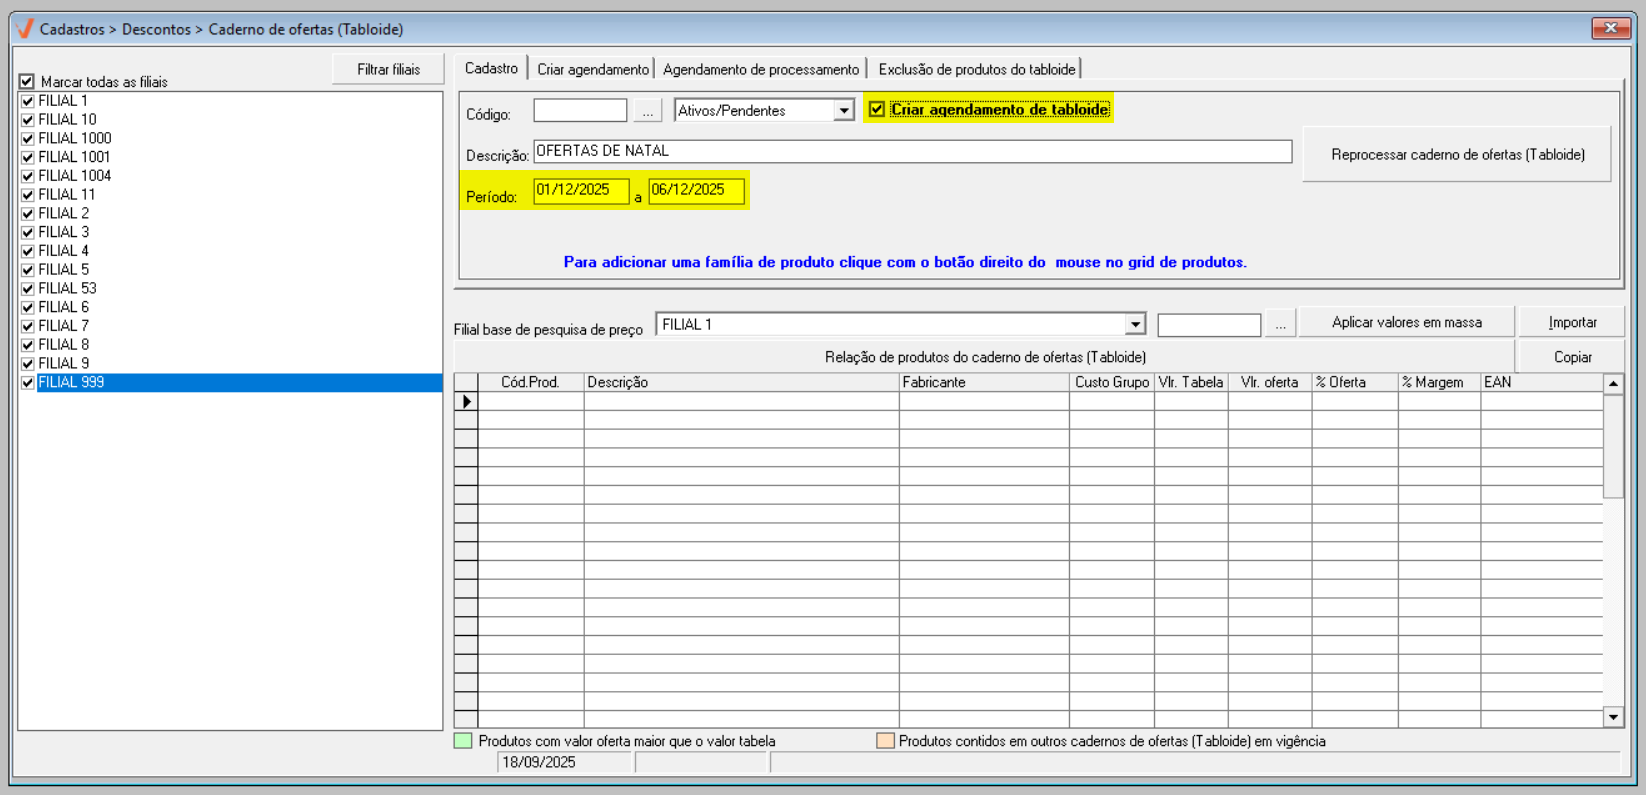Expand the Filial base de pesquisa dropdown
Image resolution: width=1646 pixels, height=795 pixels.
point(1134,324)
